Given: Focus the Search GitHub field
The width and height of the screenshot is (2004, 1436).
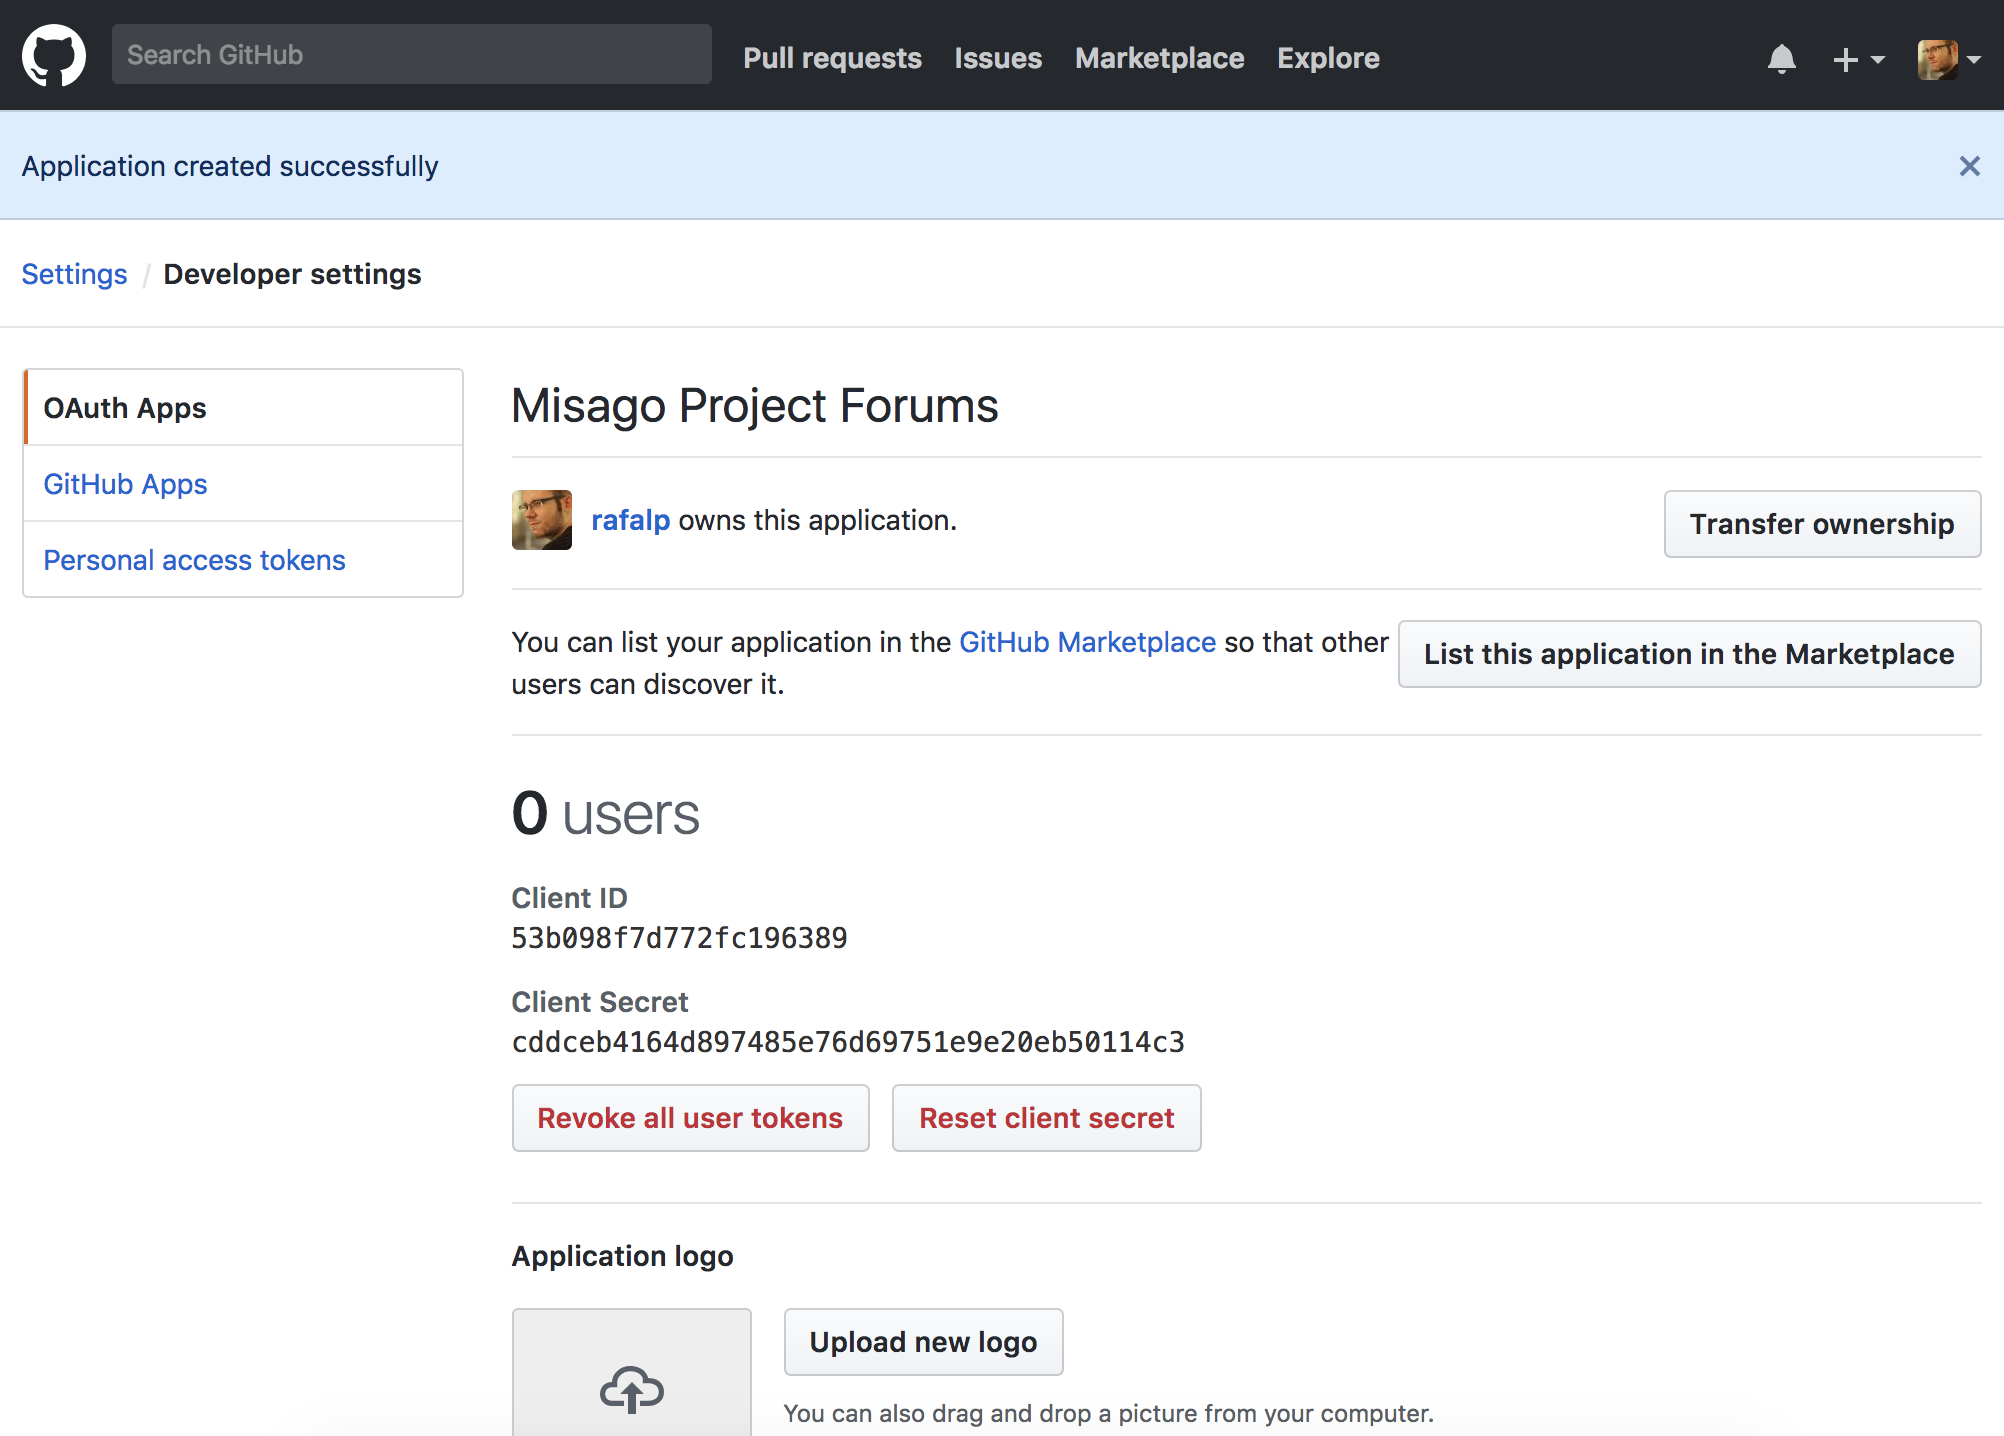Looking at the screenshot, I should click(412, 55).
